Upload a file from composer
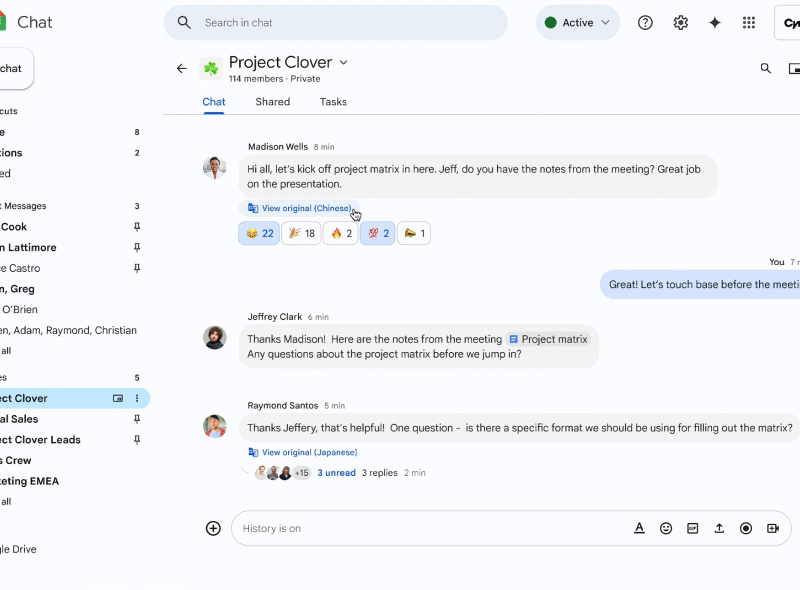Image resolution: width=800 pixels, height=590 pixels. [x=719, y=528]
